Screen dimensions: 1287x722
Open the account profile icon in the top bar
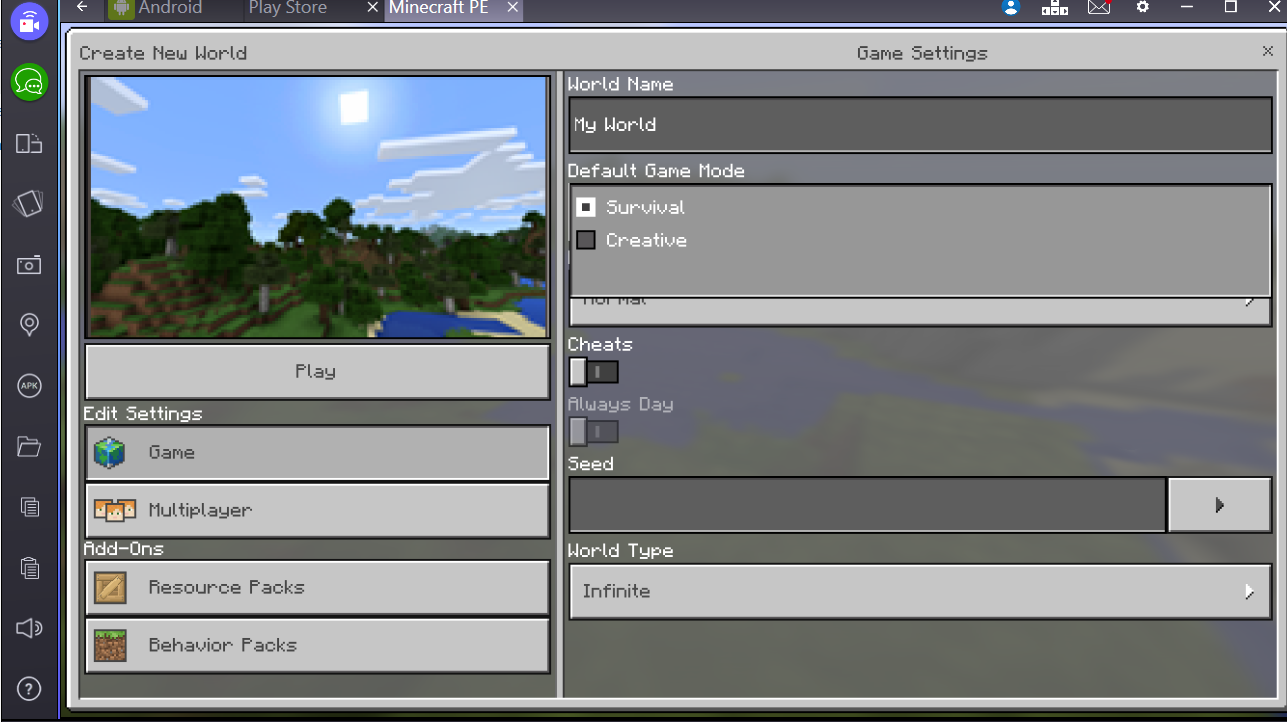[x=1011, y=8]
